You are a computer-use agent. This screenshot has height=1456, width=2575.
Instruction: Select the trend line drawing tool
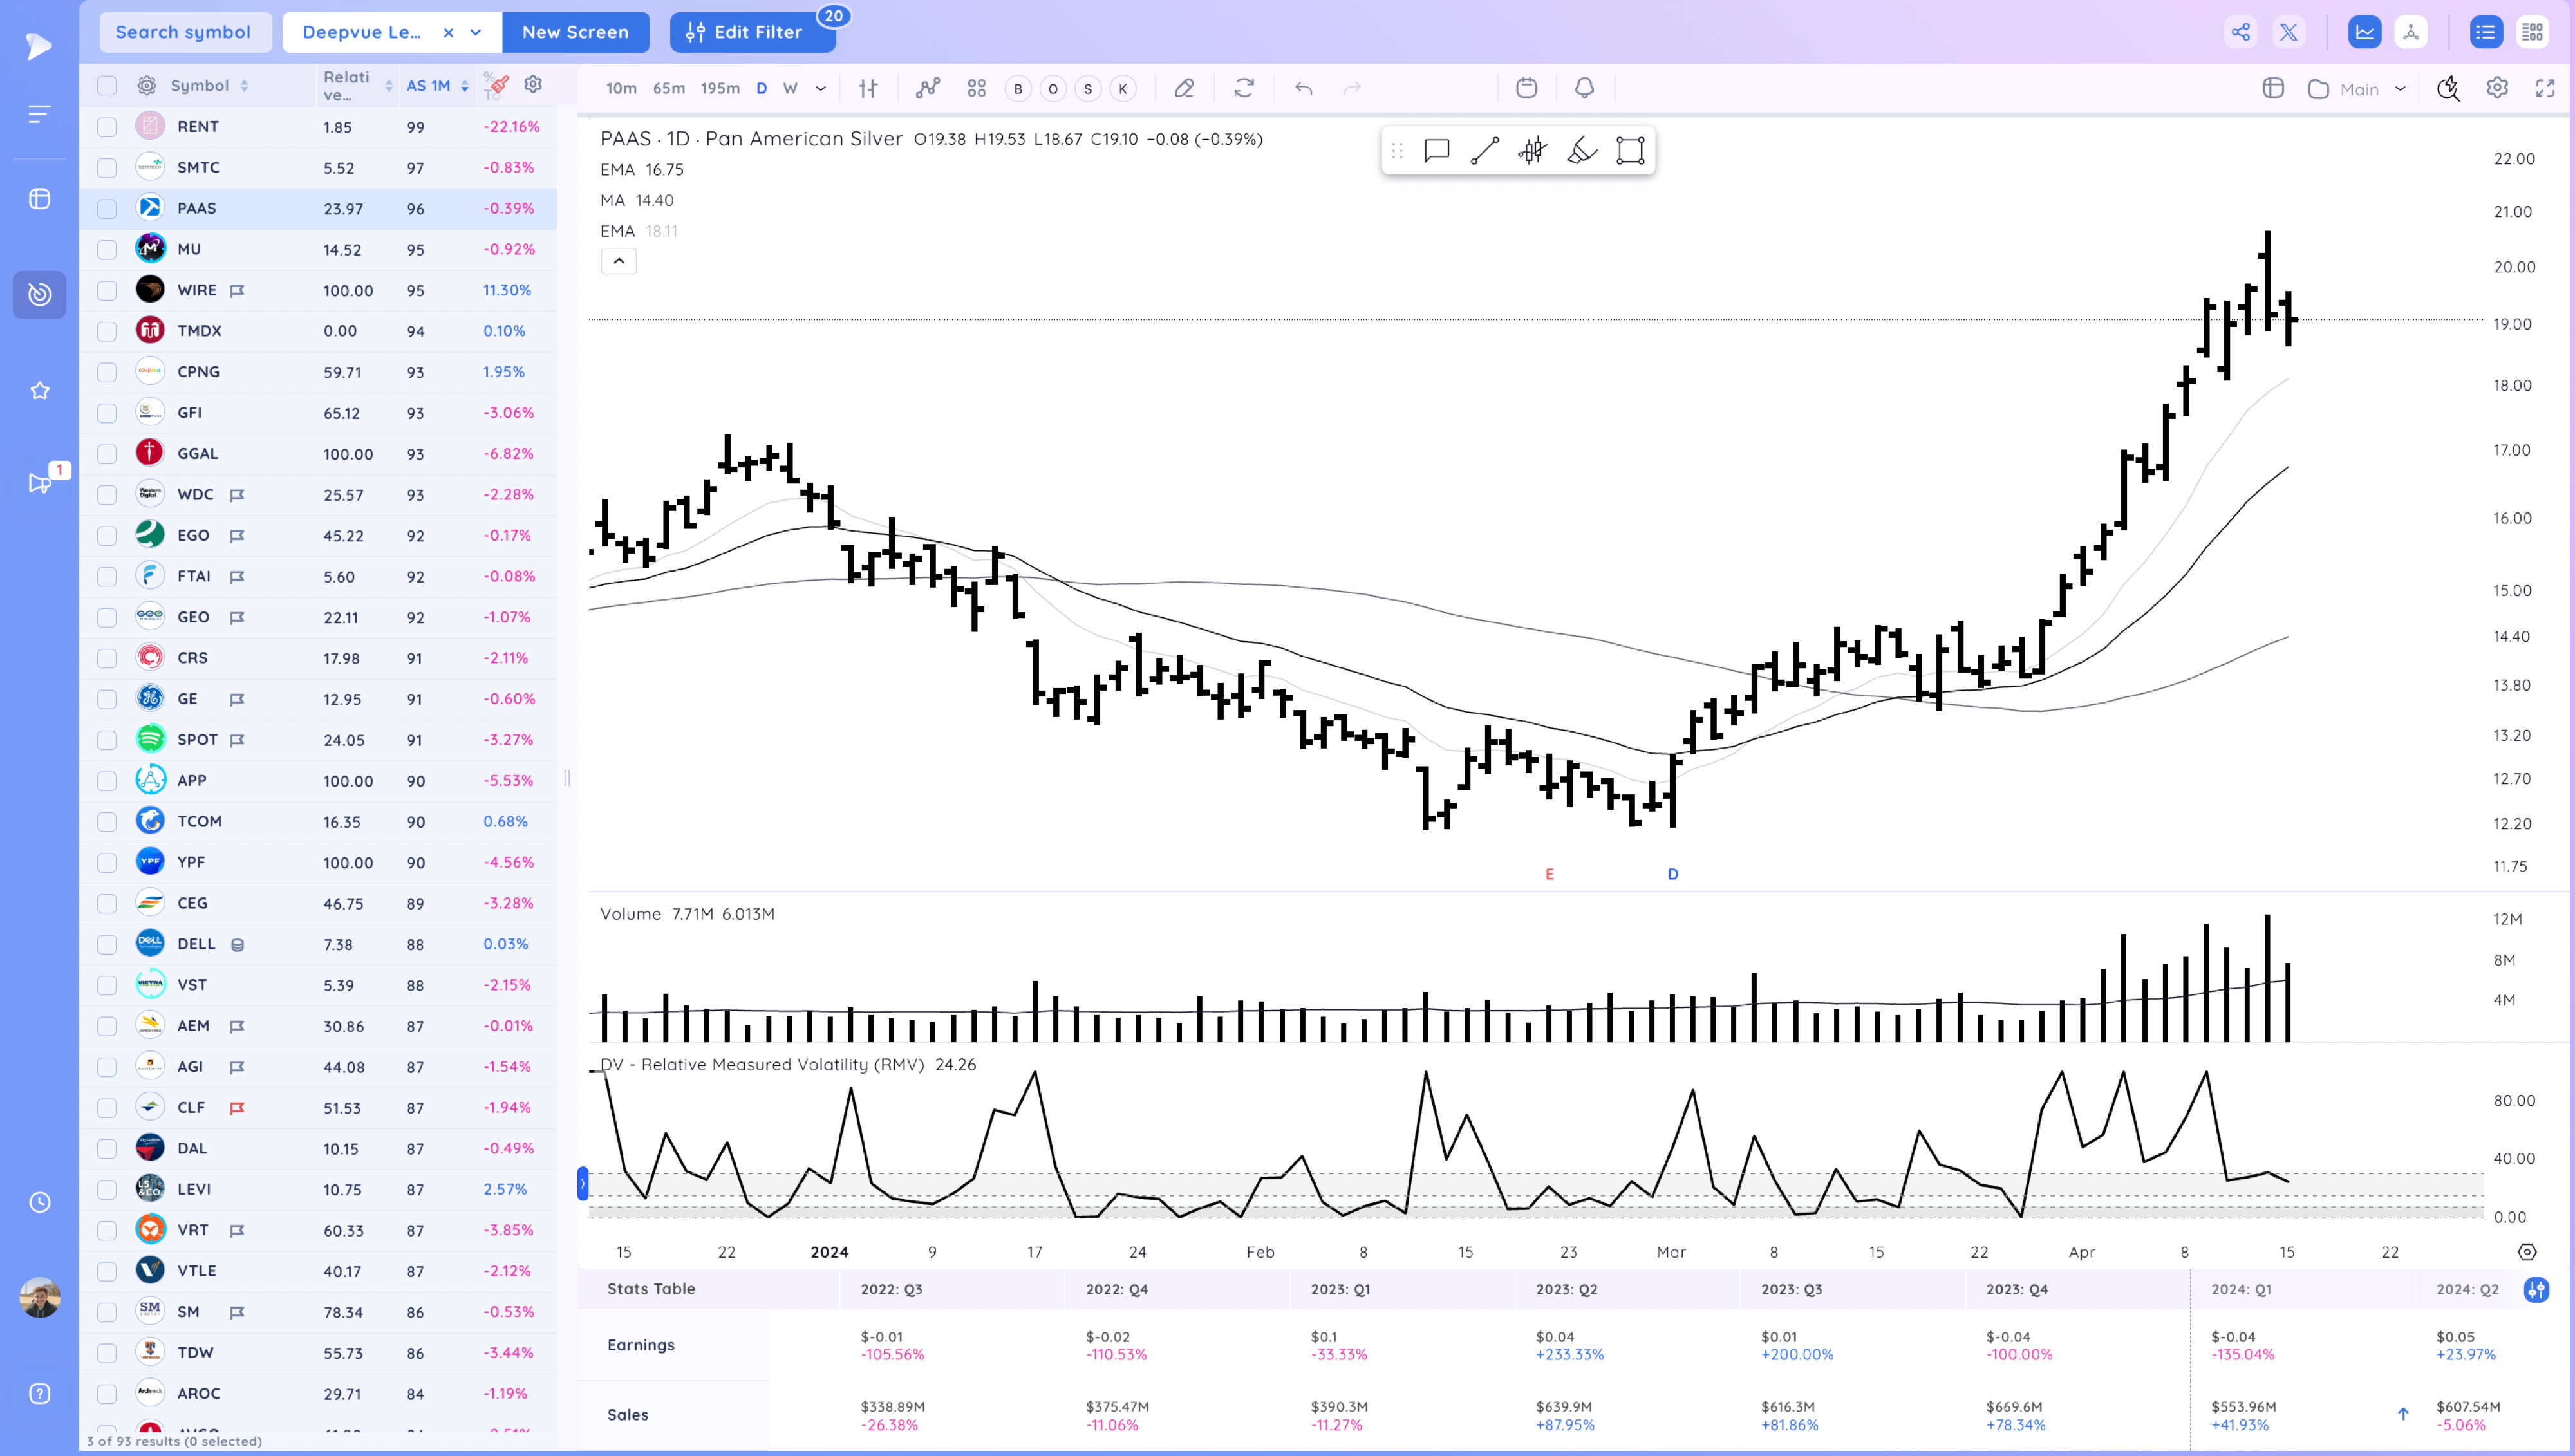(x=1485, y=151)
